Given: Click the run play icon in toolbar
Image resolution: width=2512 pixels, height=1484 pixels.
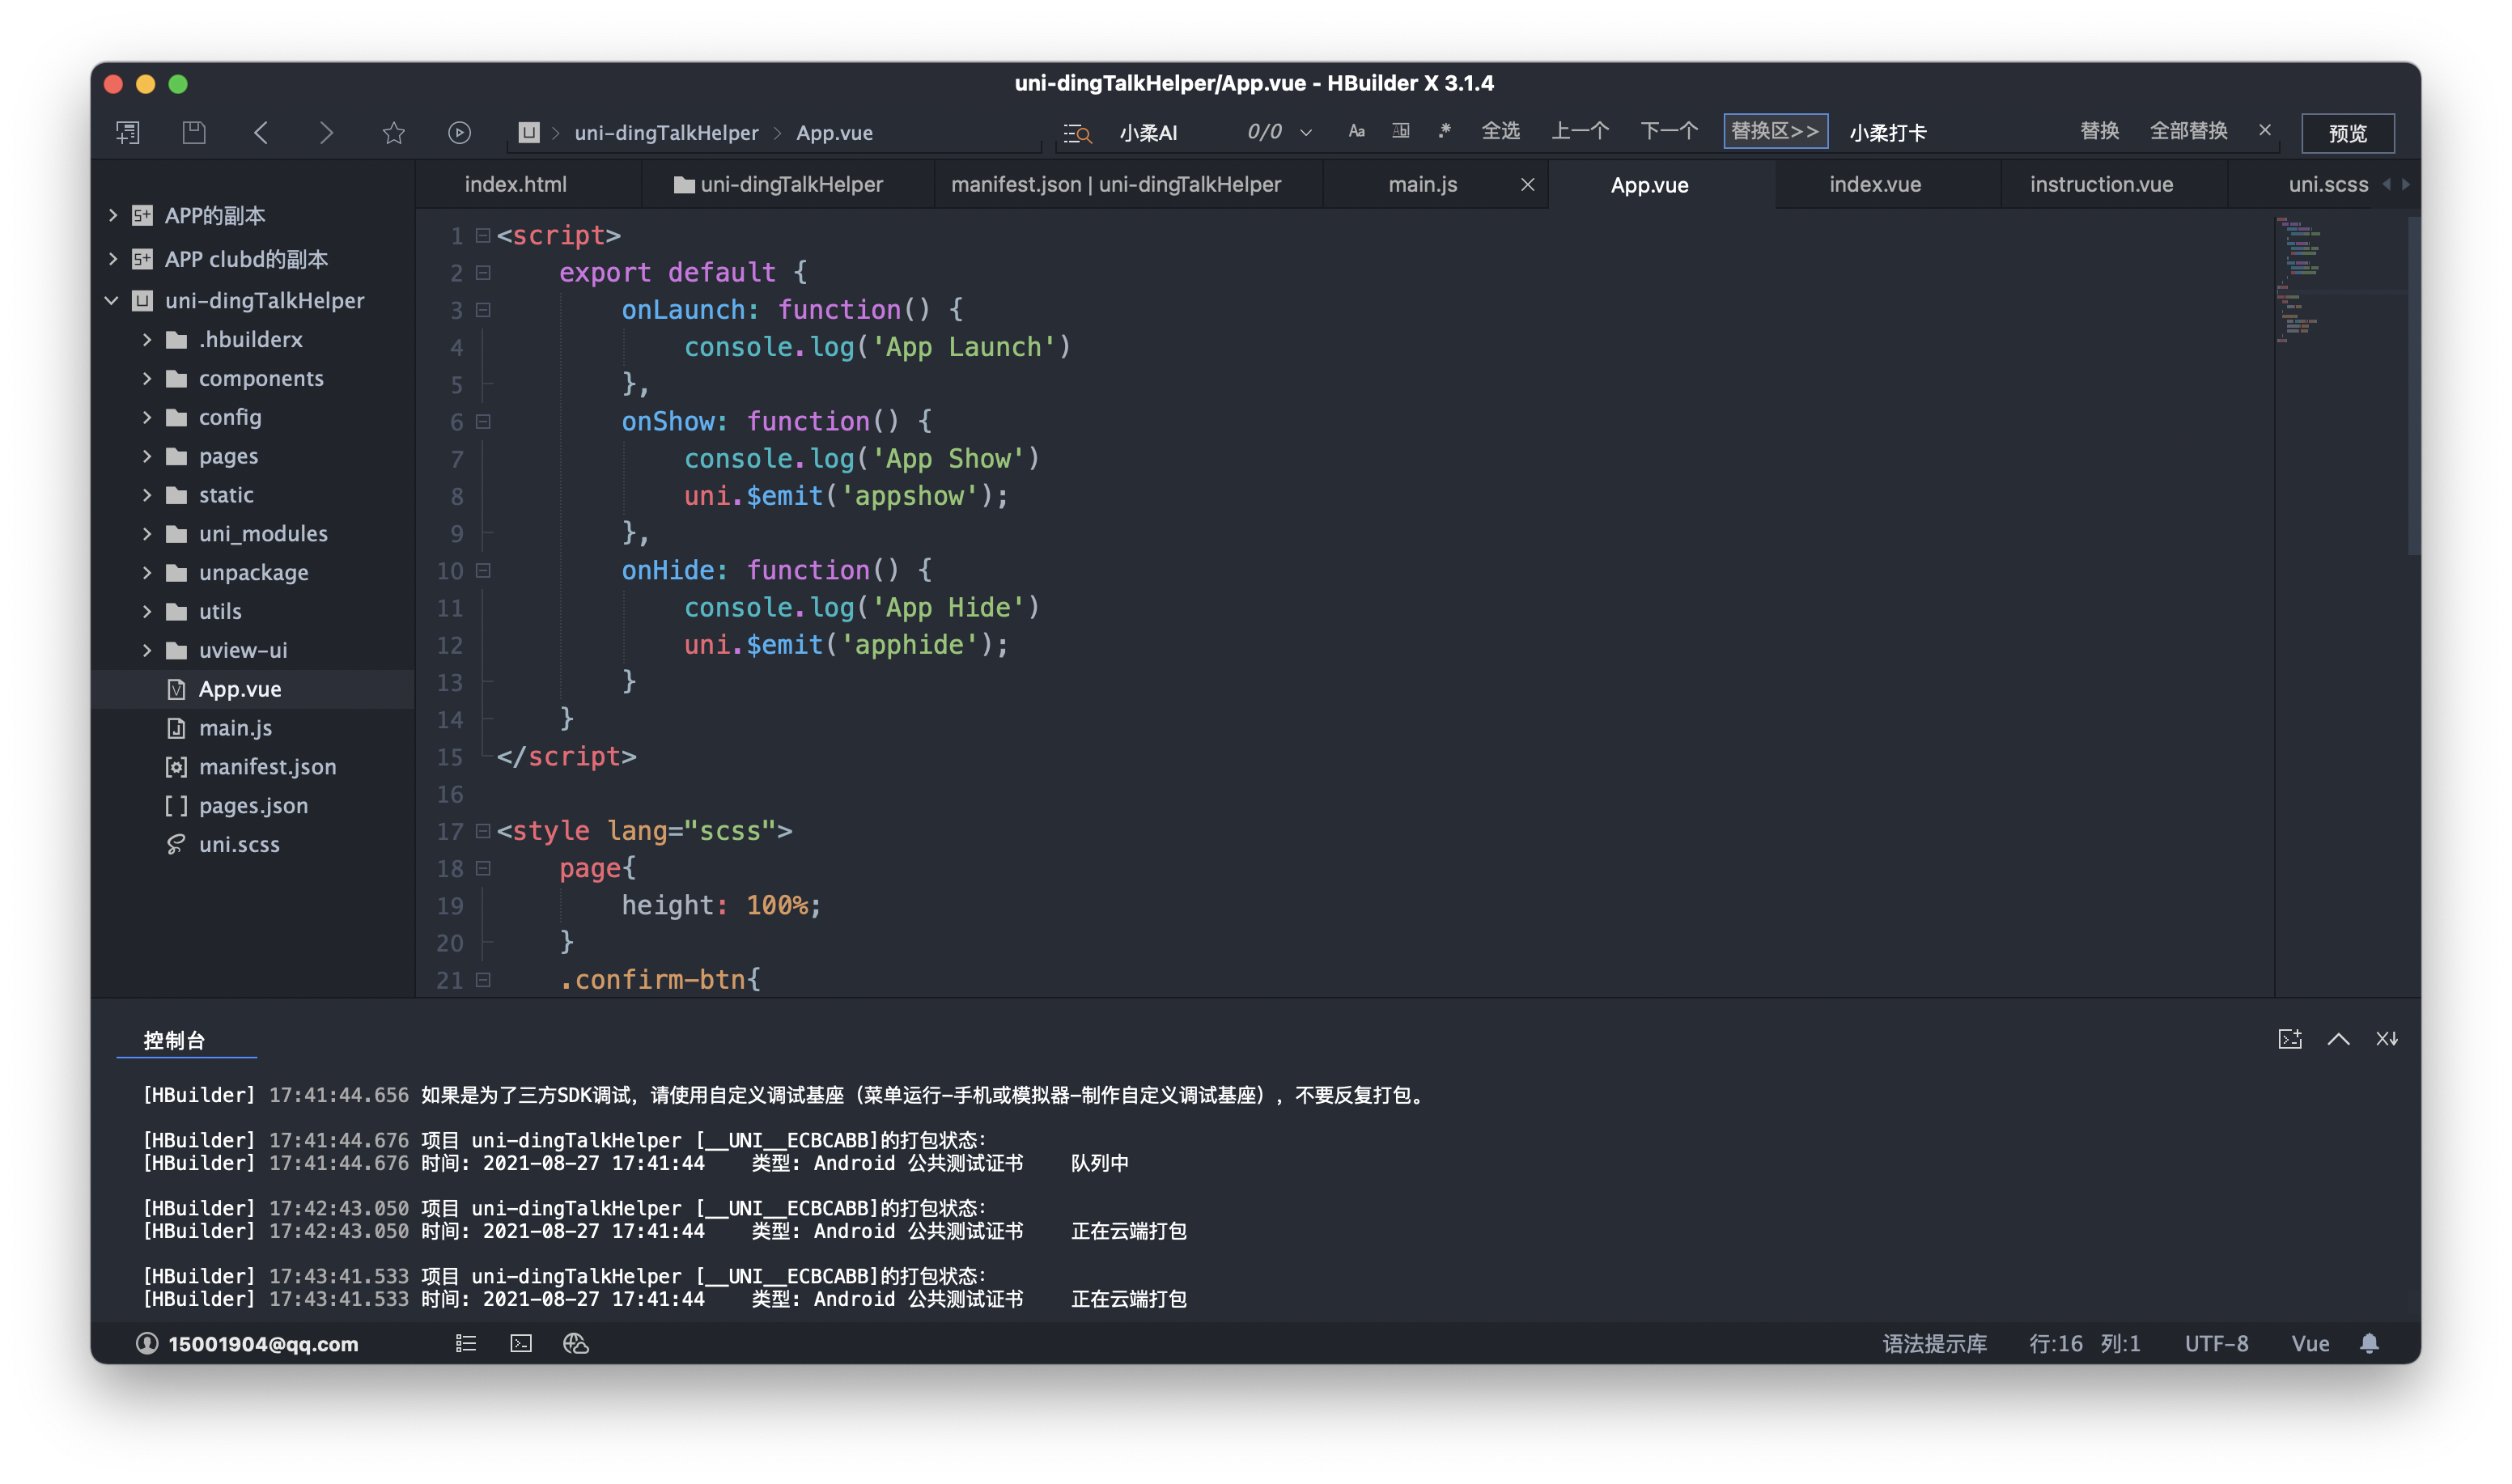Looking at the screenshot, I should pos(459,132).
